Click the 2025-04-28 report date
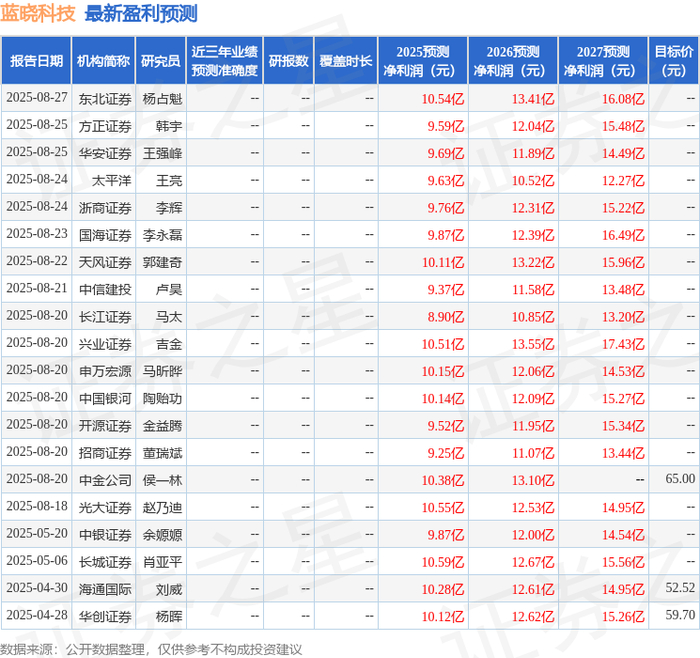Image resolution: width=700 pixels, height=658 pixels. point(37,615)
